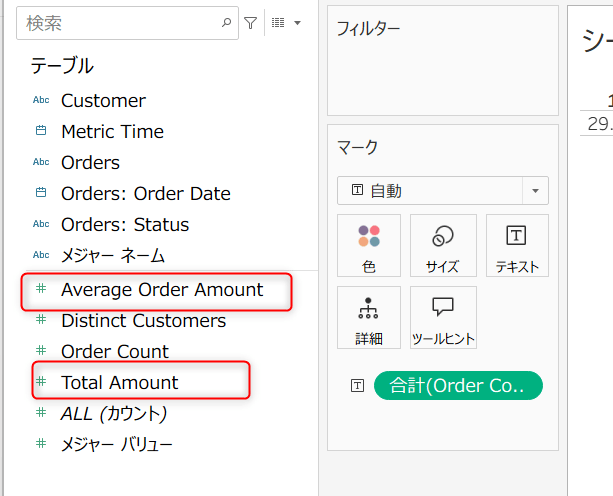Image resolution: width=613 pixels, height=496 pixels.
Task: Select メジャー バリュー field
Action: tap(117, 445)
